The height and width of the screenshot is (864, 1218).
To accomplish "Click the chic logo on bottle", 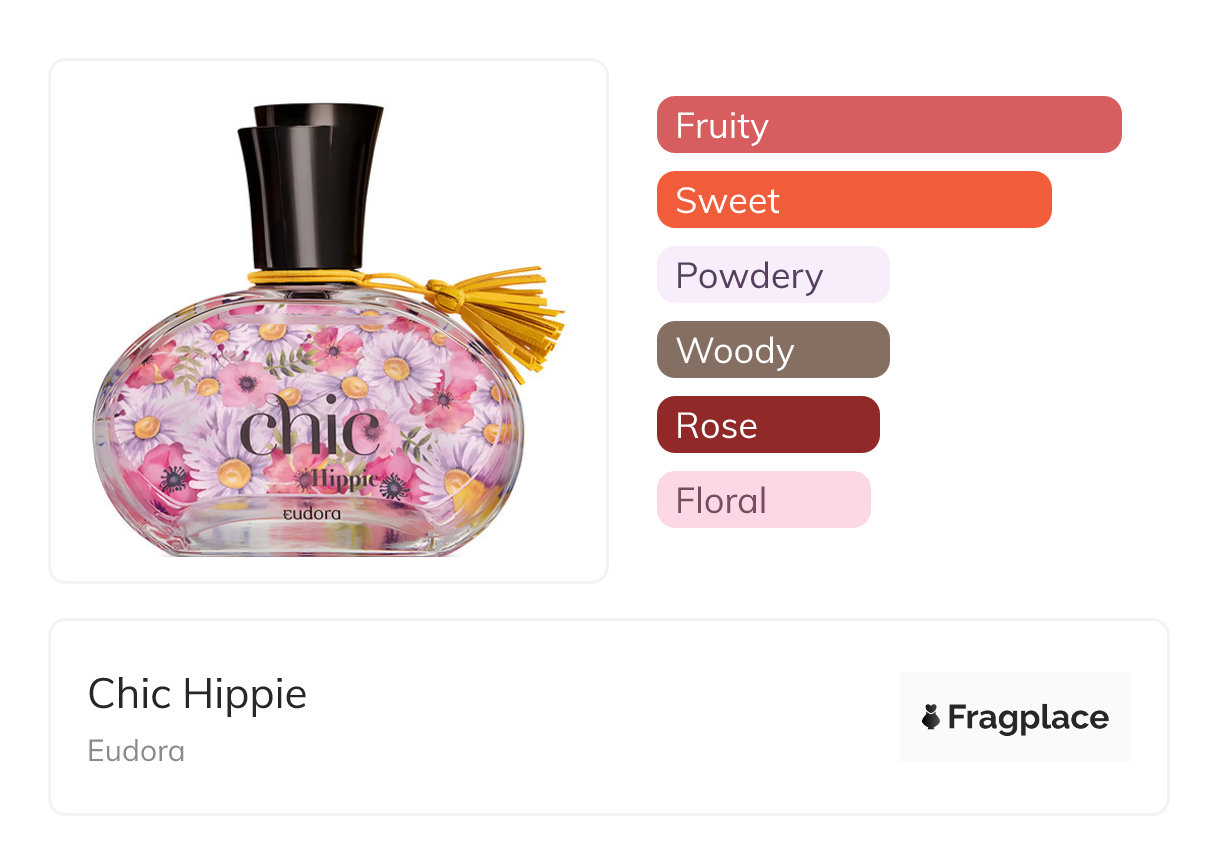I will [x=310, y=427].
